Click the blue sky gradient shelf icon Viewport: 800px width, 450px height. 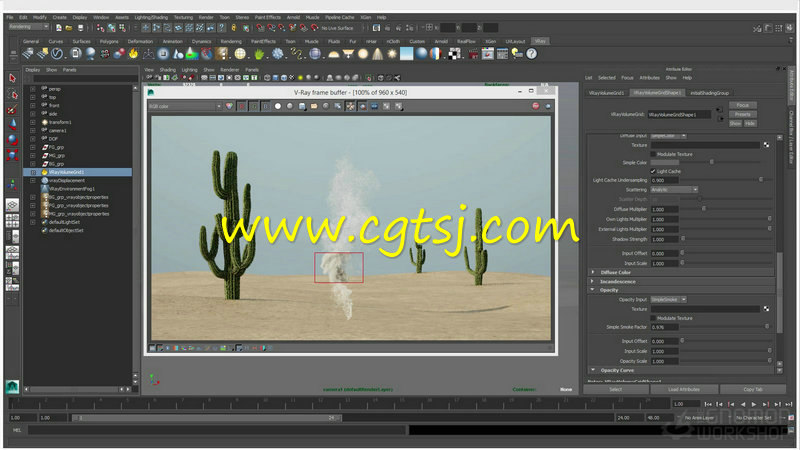pos(407,54)
